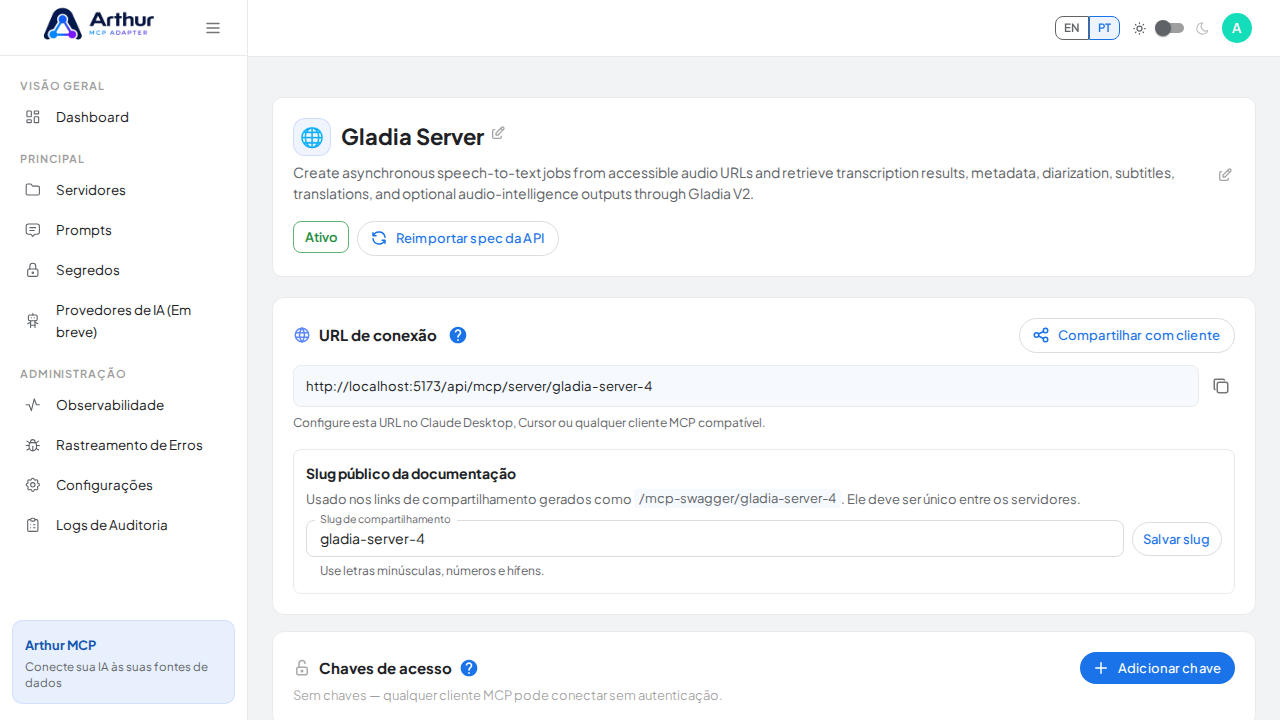The image size is (1280, 720).
Task: Open the user avatar menu
Action: click(1237, 28)
